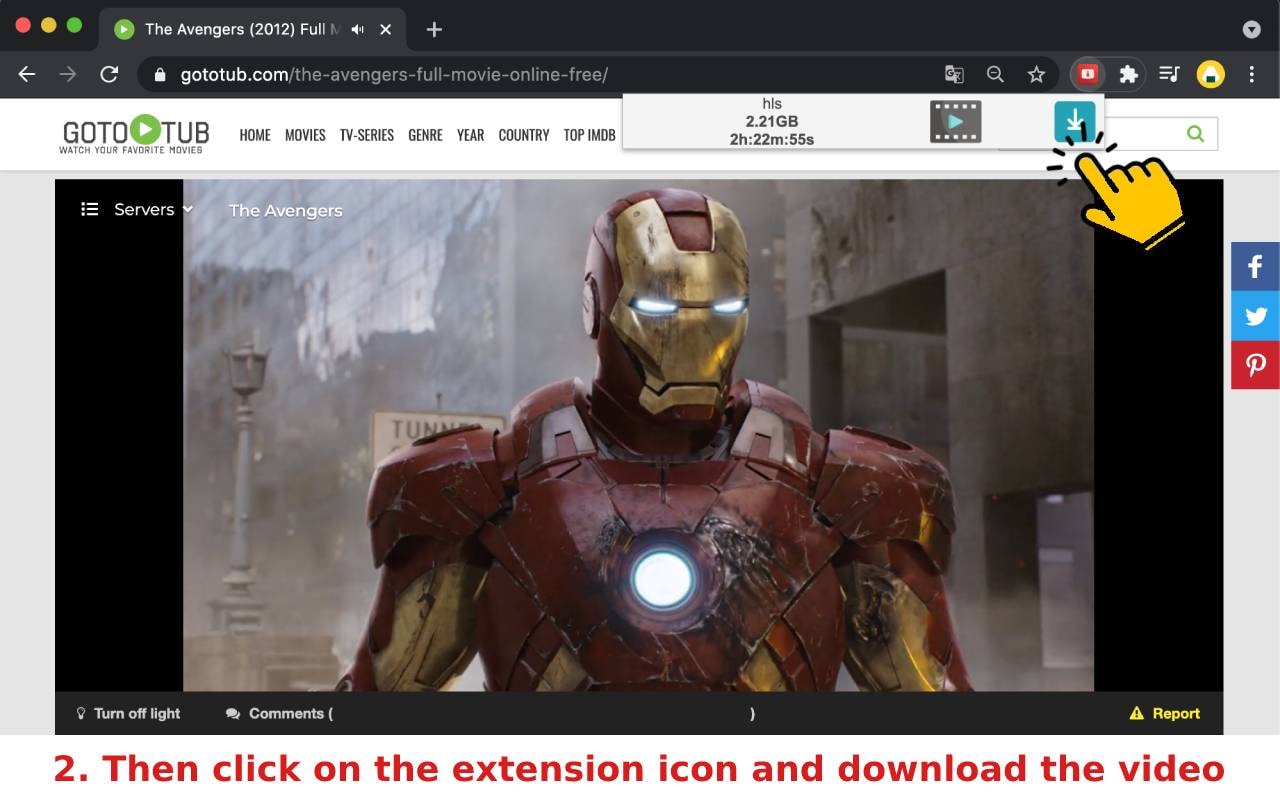Viewport: 1280px width, 800px height.
Task: Mute the tab audio speaker icon
Action: pos(358,29)
